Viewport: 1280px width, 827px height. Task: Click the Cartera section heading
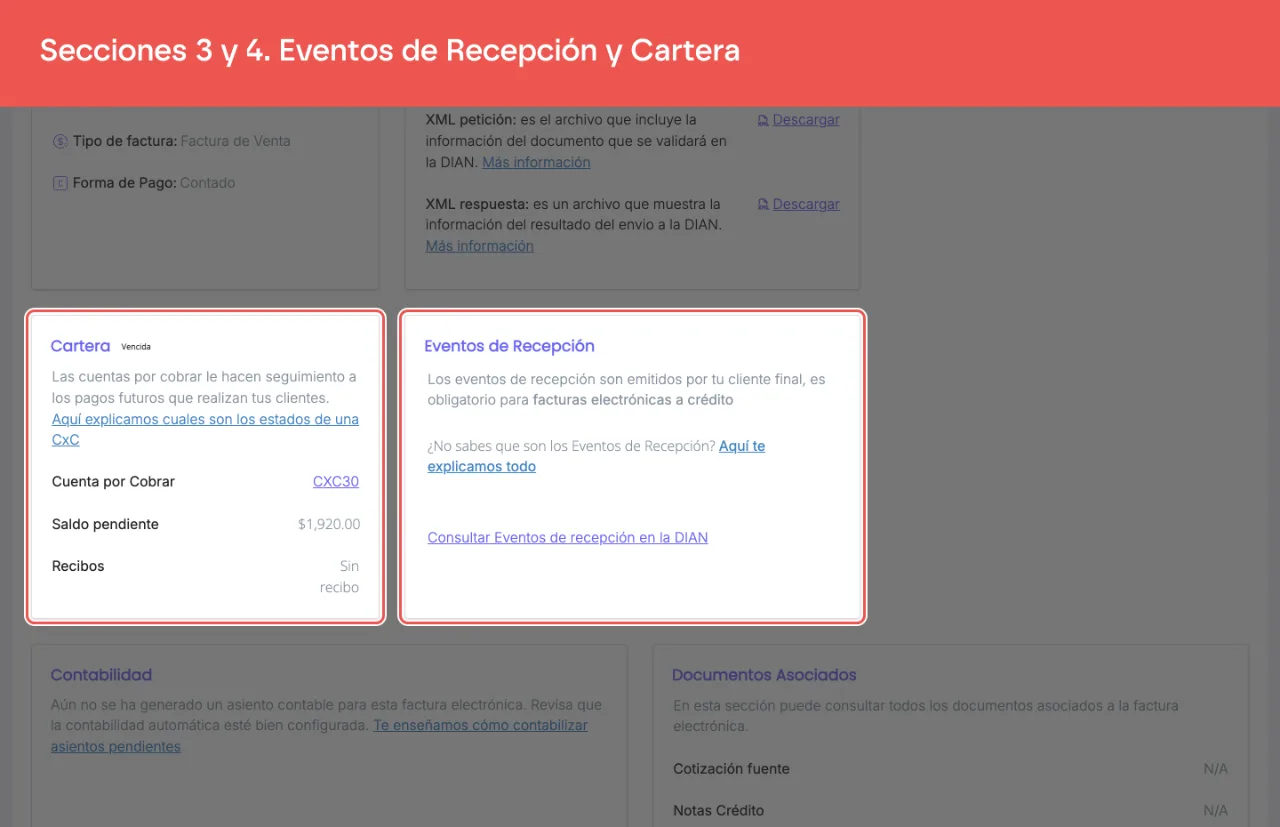coord(80,346)
